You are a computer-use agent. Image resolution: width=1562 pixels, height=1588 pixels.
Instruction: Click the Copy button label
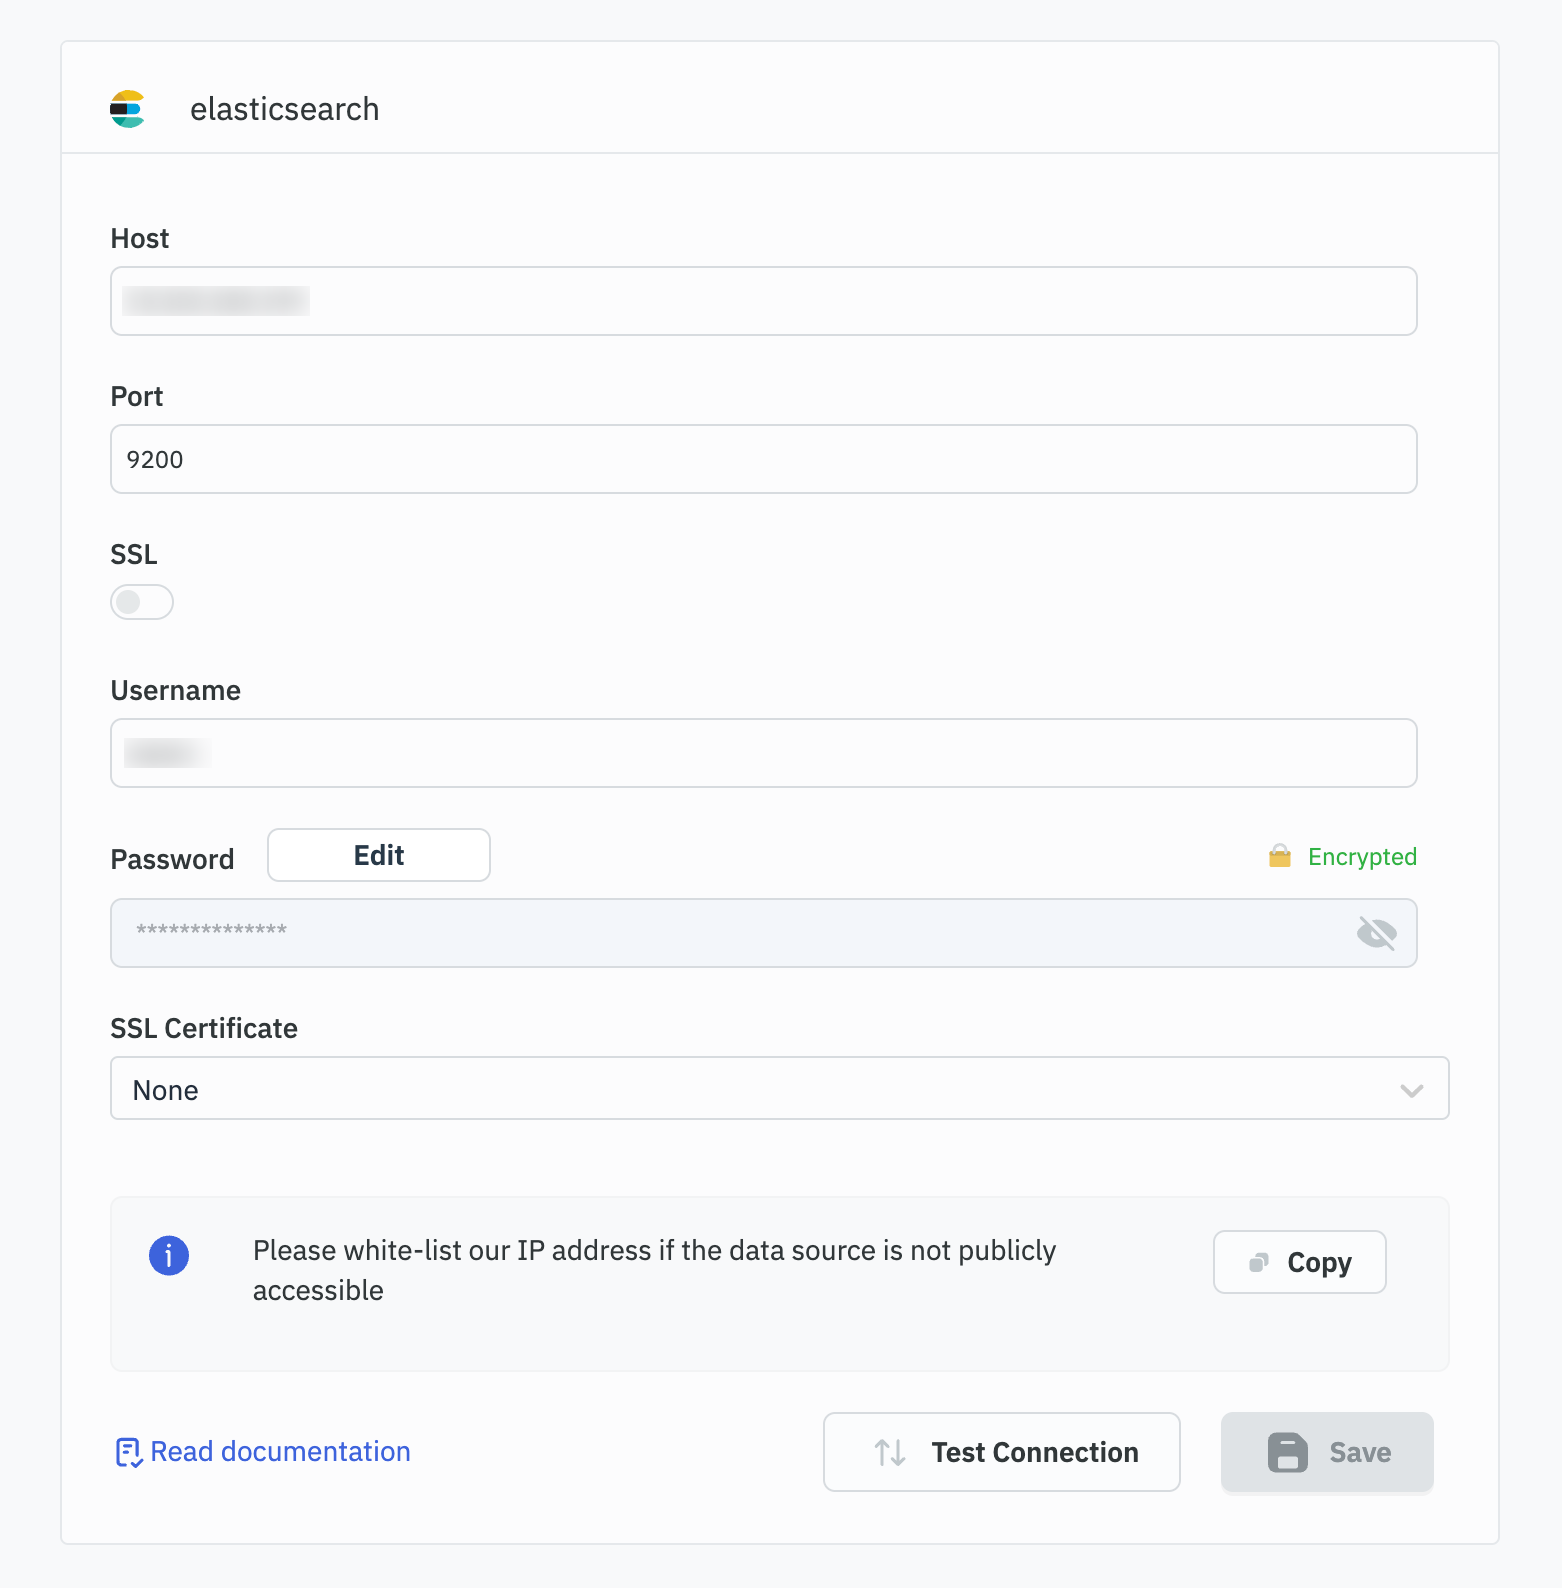coord(1318,1263)
